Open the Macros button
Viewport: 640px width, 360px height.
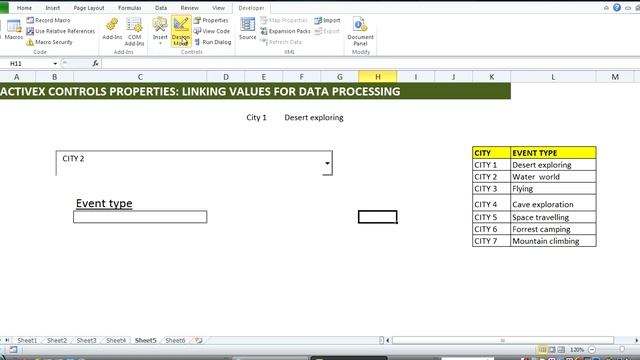pos(13,30)
